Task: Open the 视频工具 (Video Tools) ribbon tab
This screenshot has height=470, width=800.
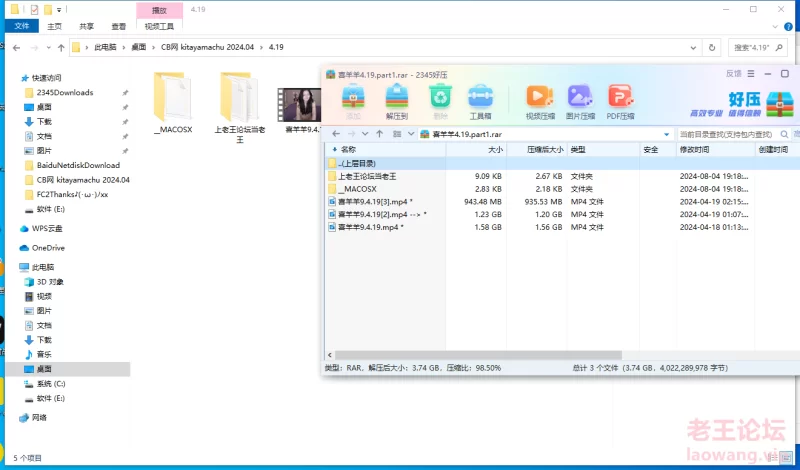Action: point(159,27)
